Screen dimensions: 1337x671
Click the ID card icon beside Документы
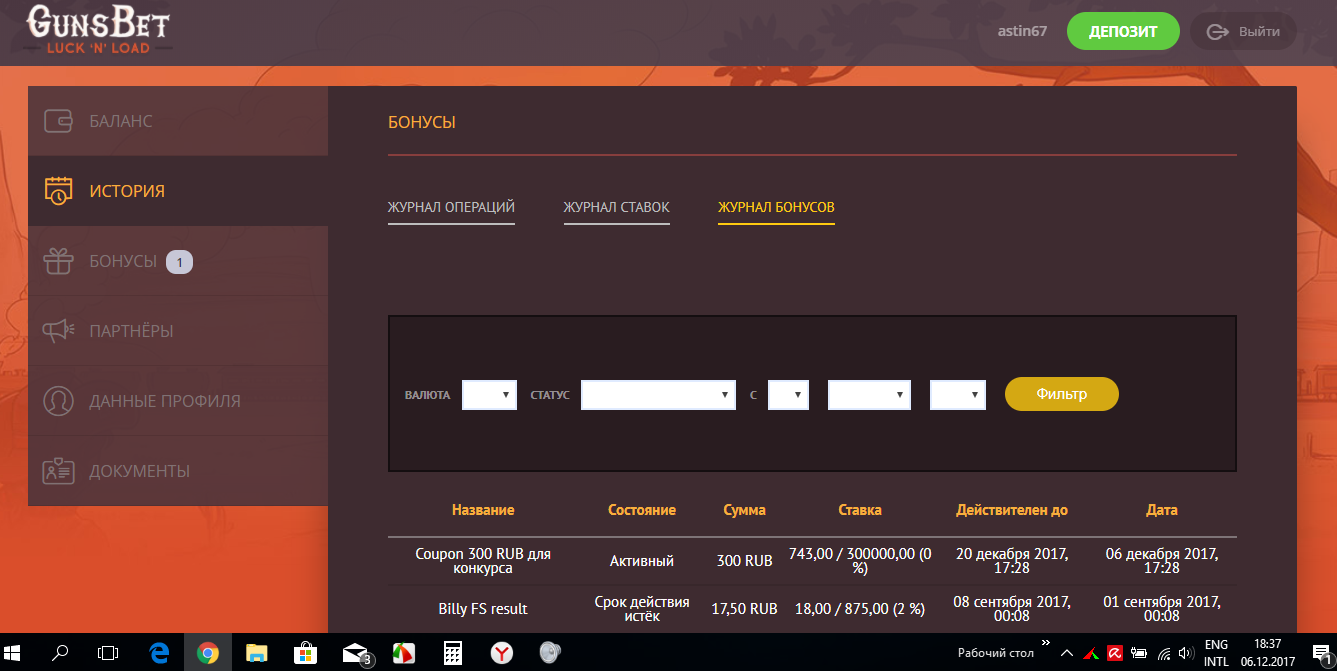click(58, 471)
